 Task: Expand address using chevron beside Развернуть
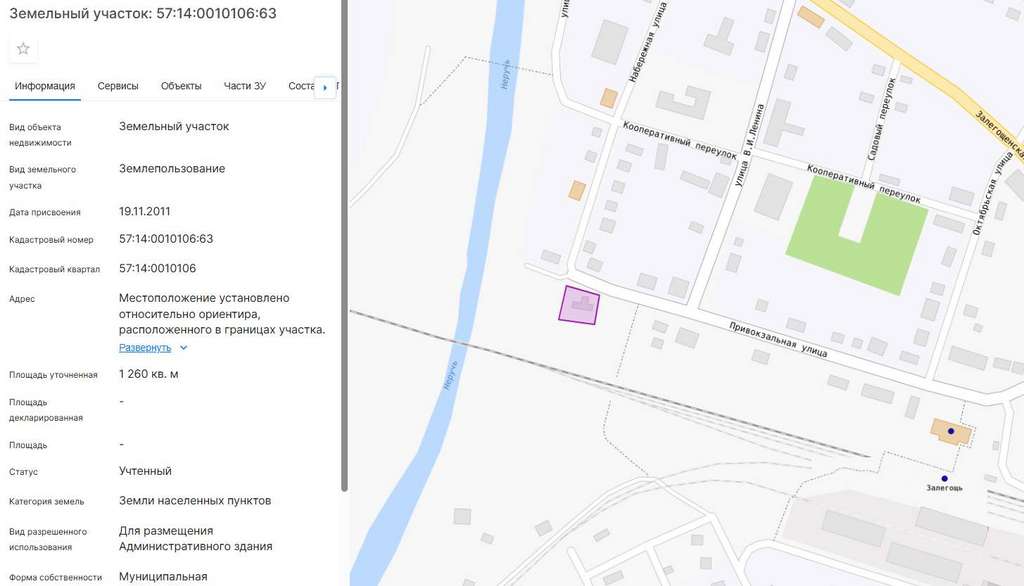pyautogui.click(x=183, y=348)
